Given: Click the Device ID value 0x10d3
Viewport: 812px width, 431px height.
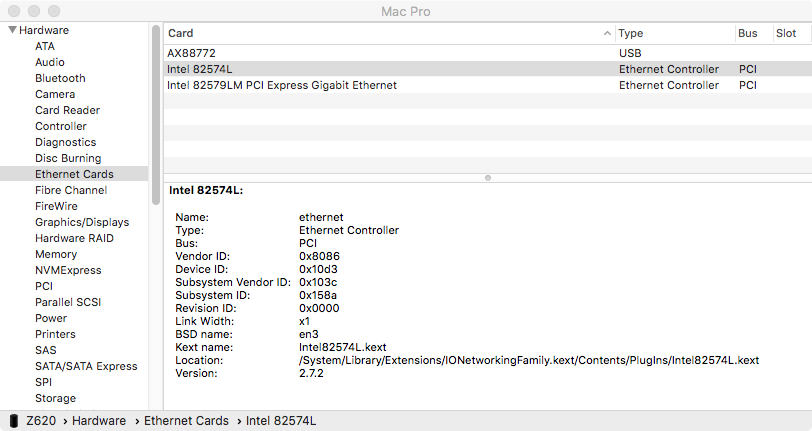Looking at the screenshot, I should click(318, 269).
